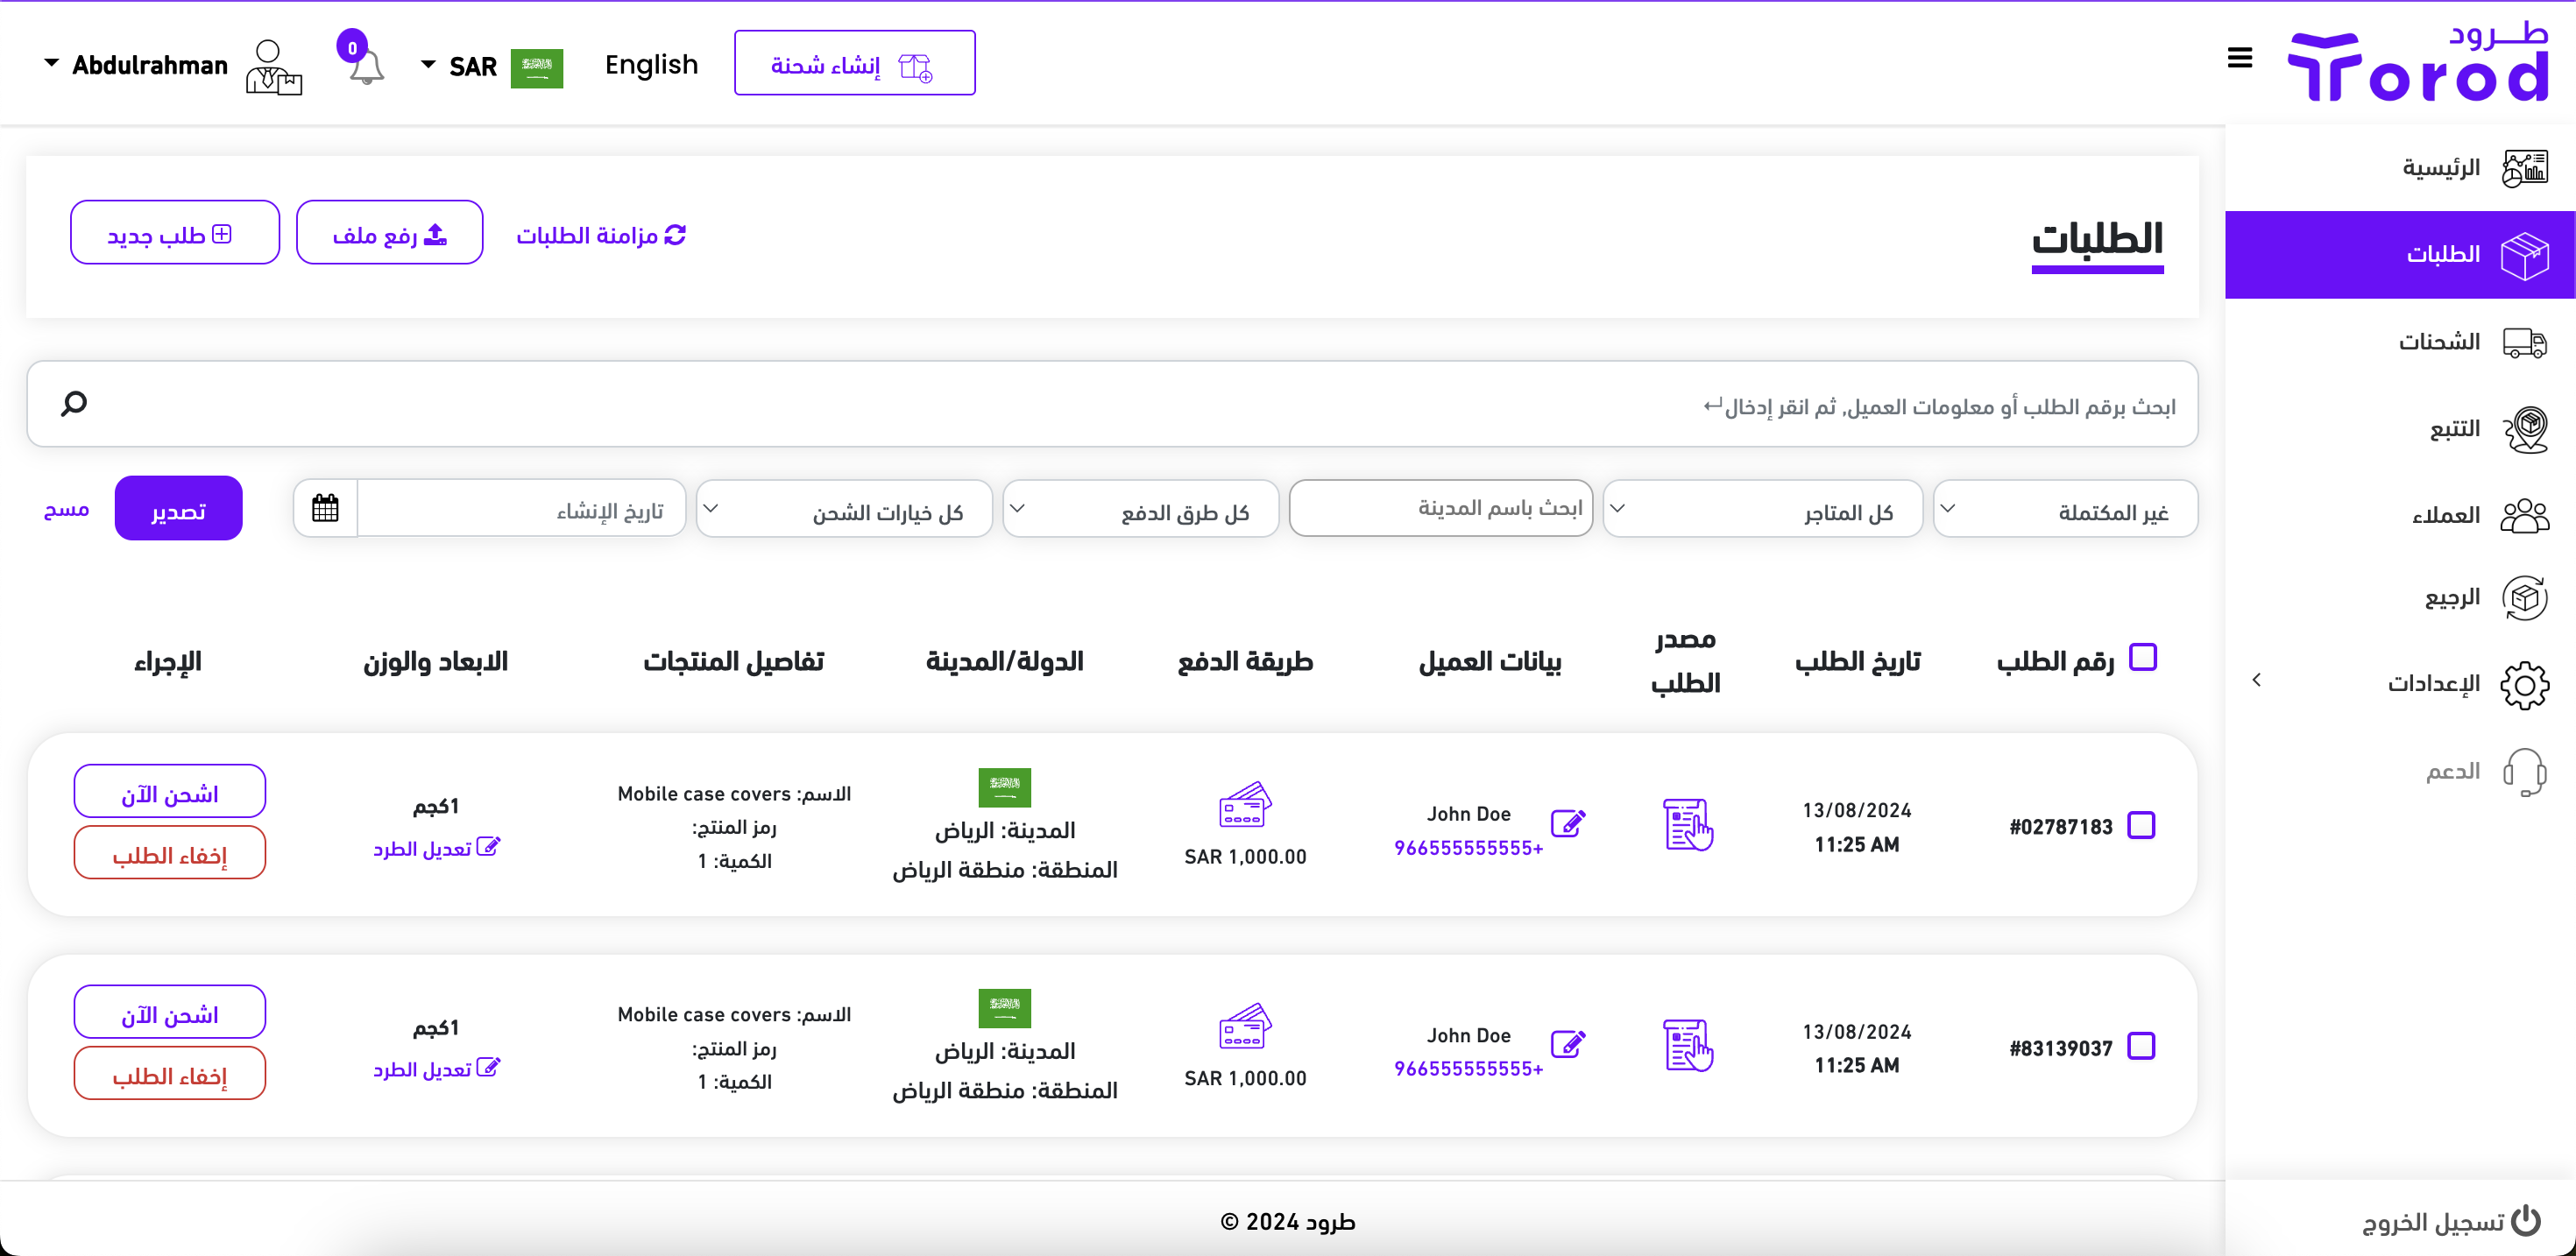This screenshot has height=1256, width=2576.
Task: Click مزامنة الطلبات sync orders link
Action: (x=601, y=235)
